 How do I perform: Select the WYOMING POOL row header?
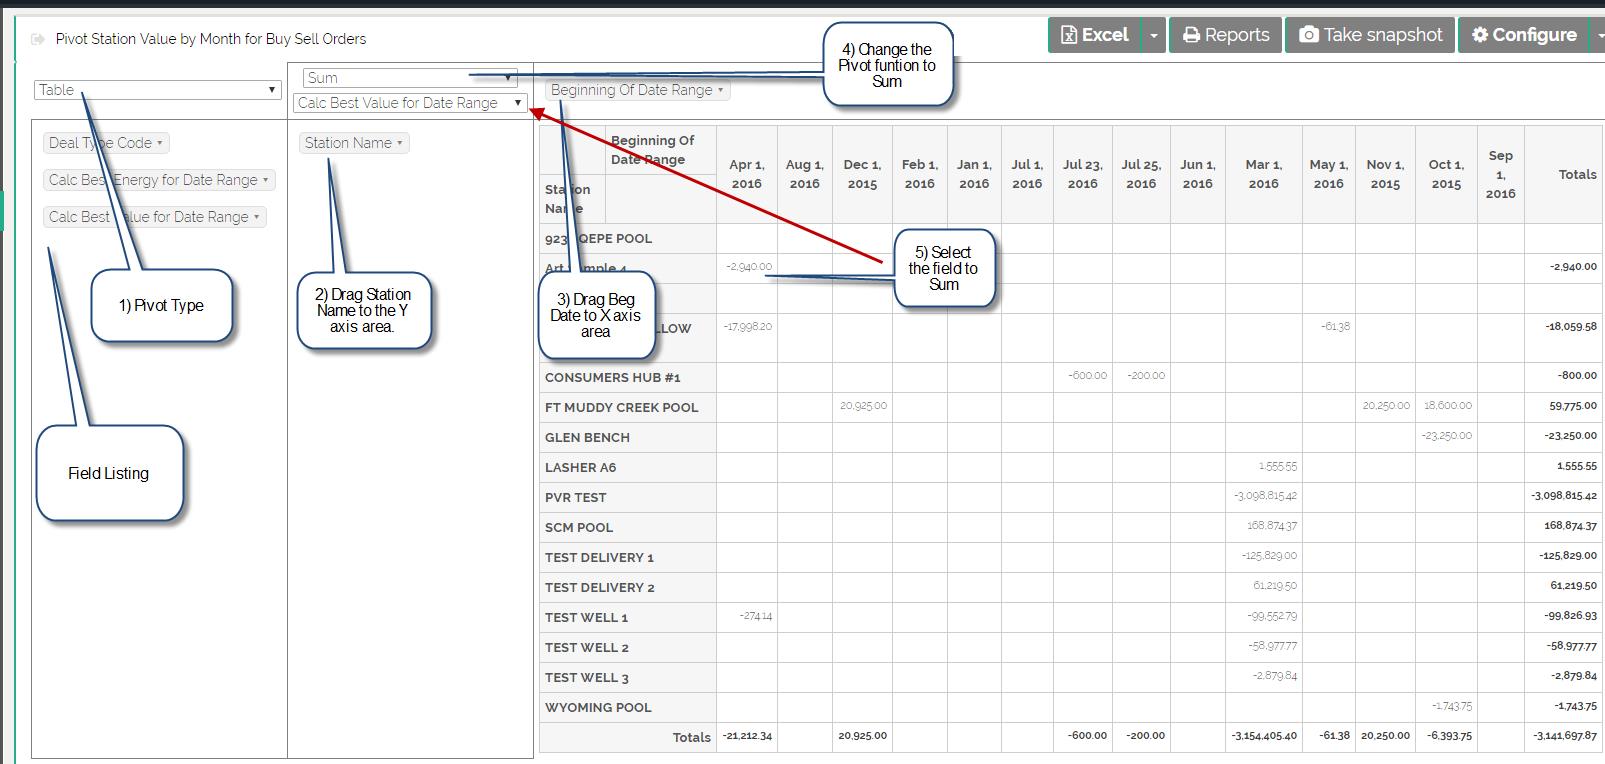598,707
